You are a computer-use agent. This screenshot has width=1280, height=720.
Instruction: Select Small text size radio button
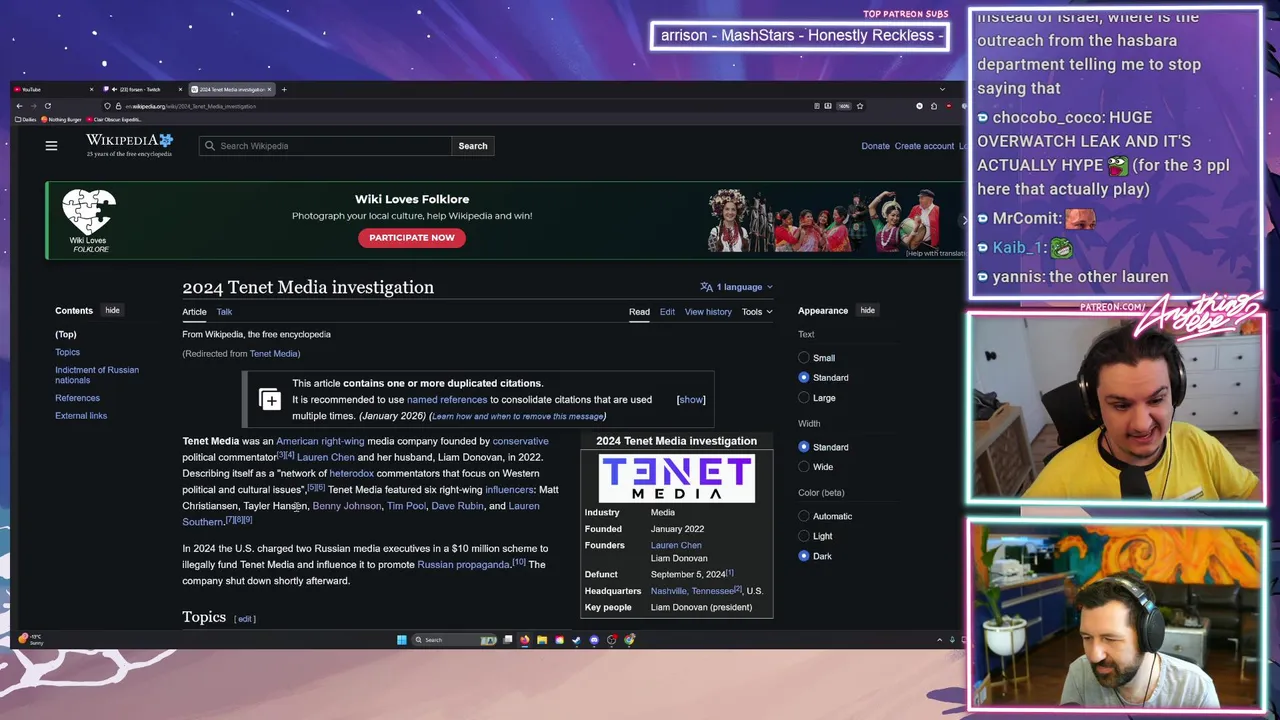click(804, 358)
